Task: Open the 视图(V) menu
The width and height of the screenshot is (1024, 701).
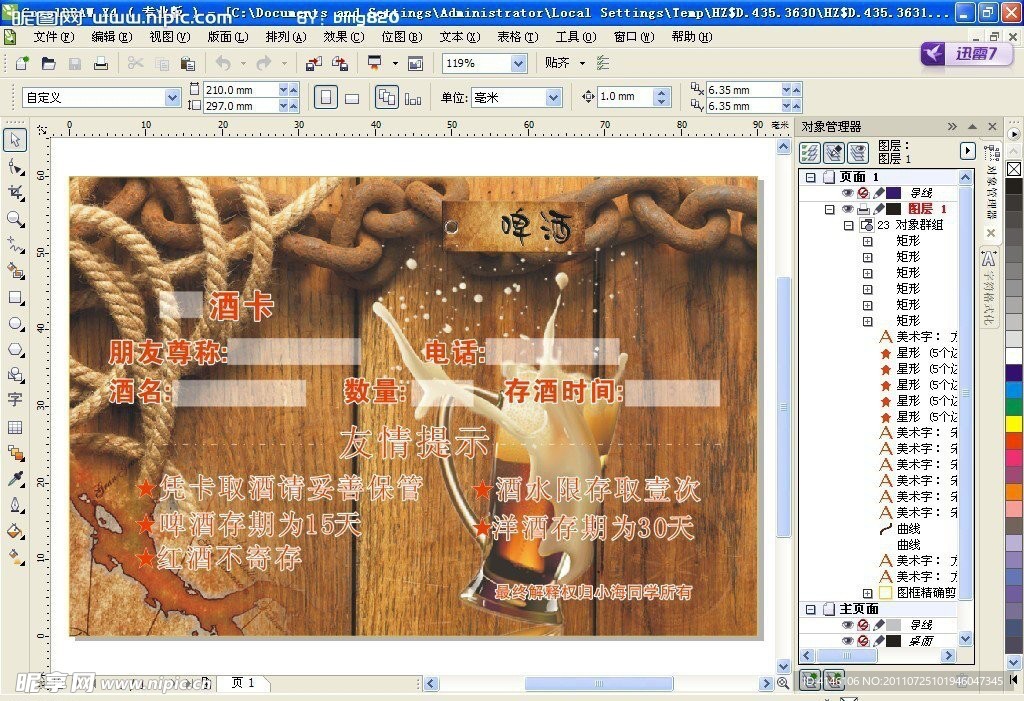Action: [x=170, y=37]
